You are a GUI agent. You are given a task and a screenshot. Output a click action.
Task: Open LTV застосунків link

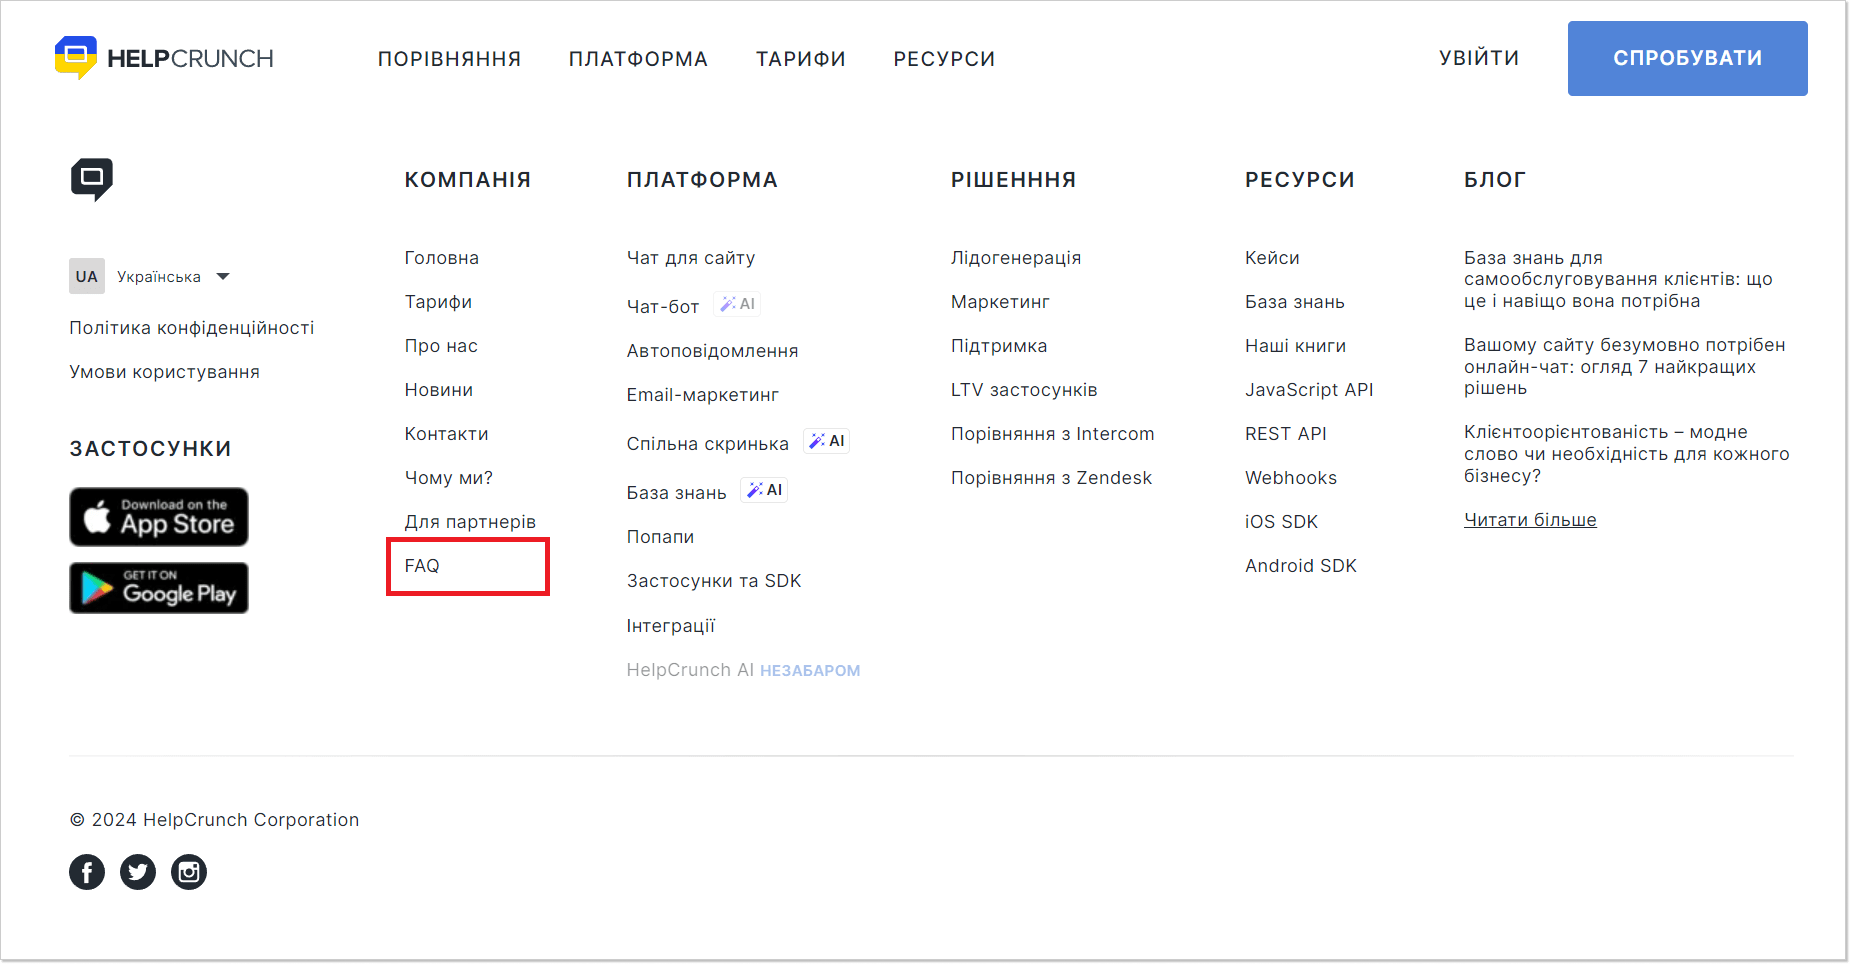click(x=1024, y=390)
